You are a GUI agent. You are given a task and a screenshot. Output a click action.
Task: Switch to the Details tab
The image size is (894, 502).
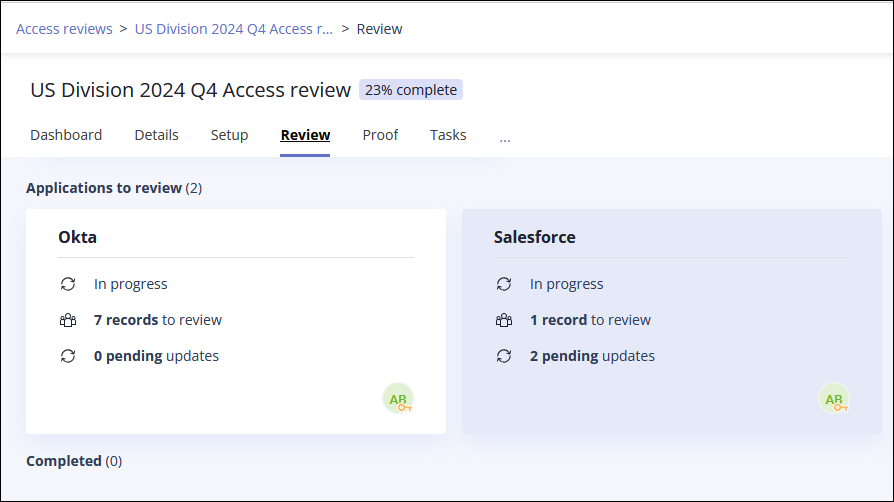tap(156, 135)
